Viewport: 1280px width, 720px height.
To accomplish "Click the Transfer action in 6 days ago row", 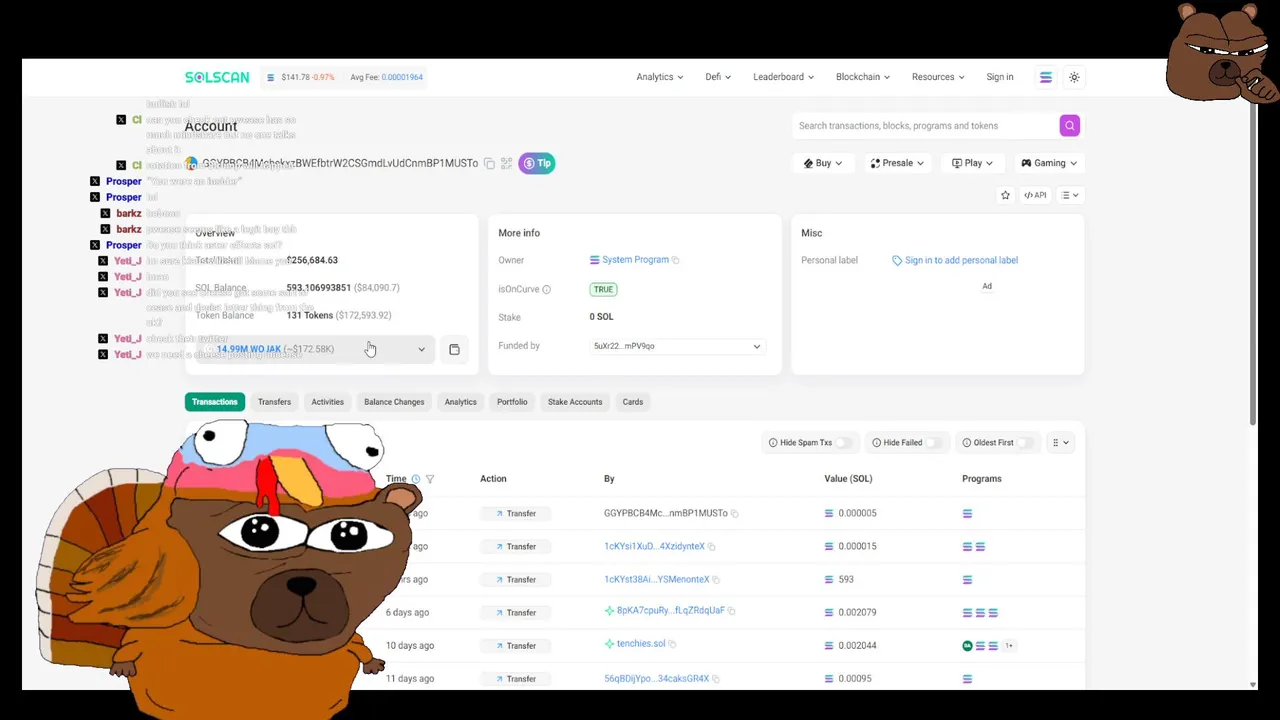I will (516, 612).
